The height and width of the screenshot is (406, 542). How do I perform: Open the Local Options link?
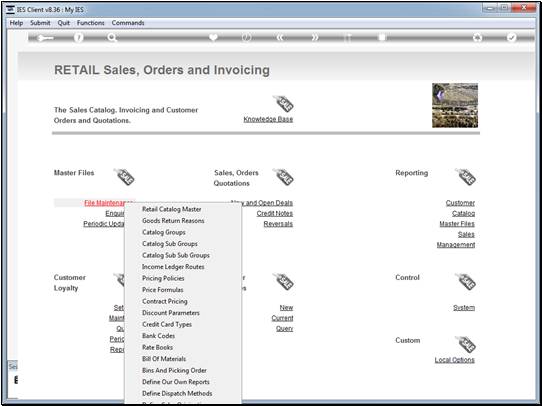(x=455, y=360)
